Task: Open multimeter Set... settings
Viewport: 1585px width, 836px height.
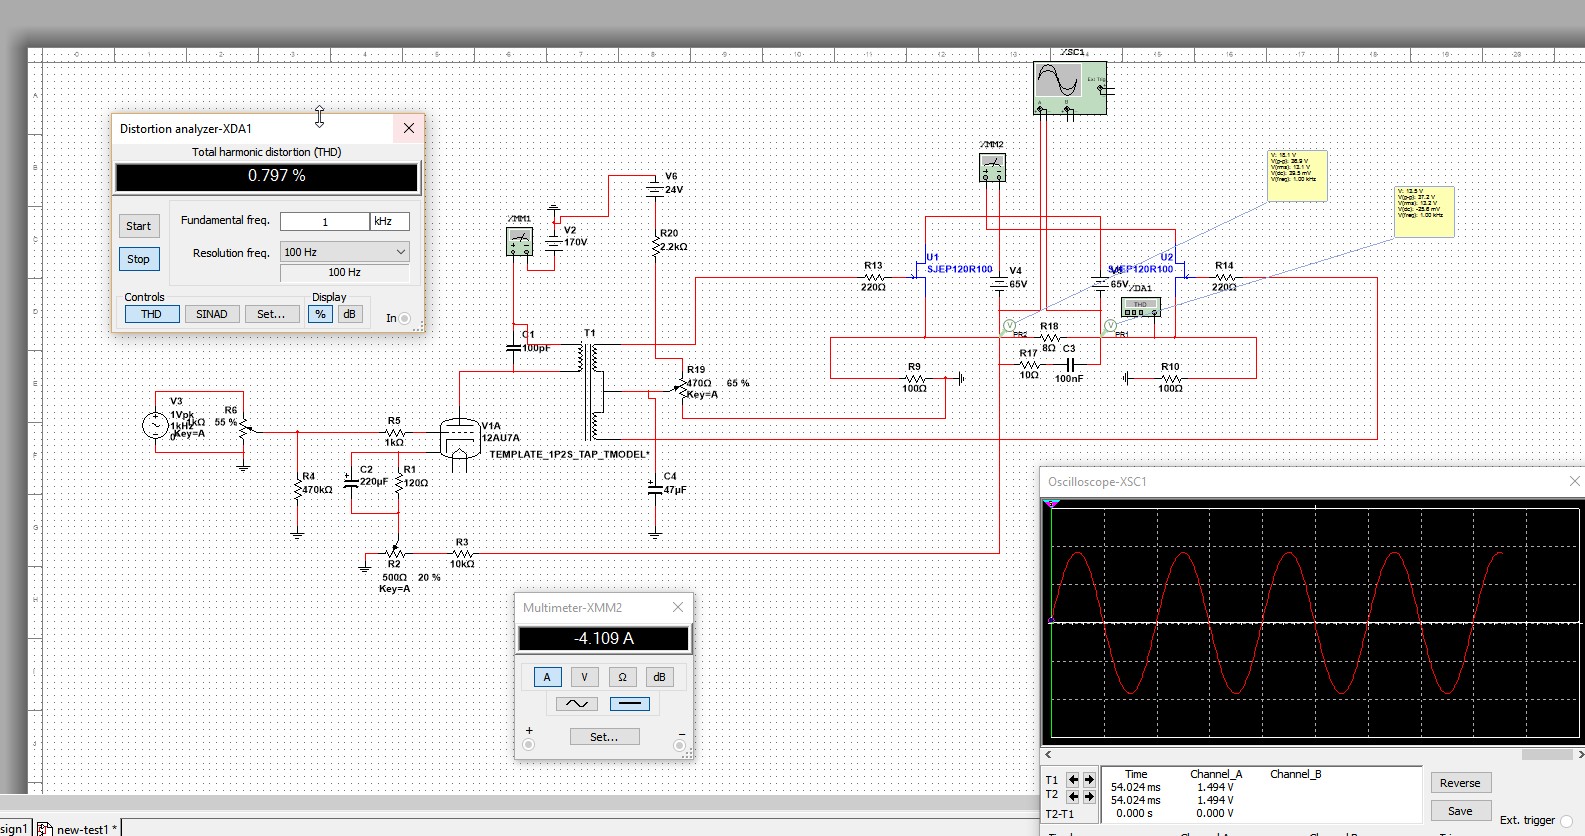Action: point(604,737)
